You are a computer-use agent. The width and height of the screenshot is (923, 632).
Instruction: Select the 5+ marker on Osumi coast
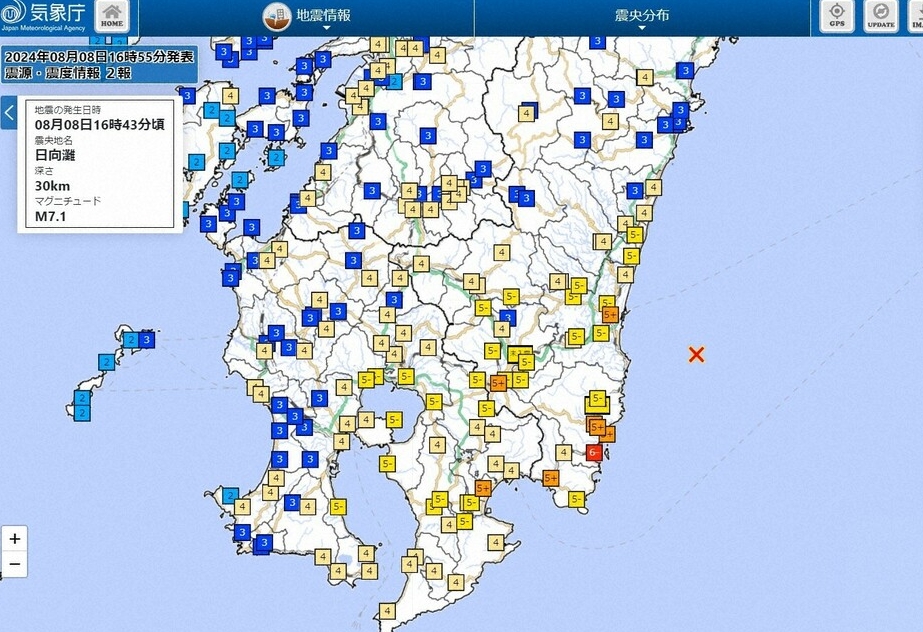click(x=483, y=488)
